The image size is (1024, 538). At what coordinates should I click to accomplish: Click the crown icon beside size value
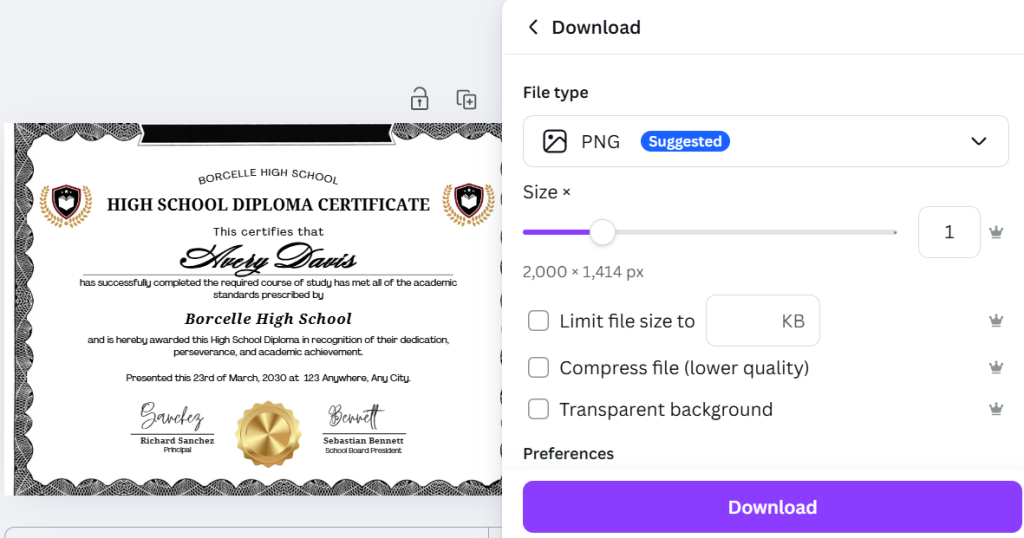(995, 232)
